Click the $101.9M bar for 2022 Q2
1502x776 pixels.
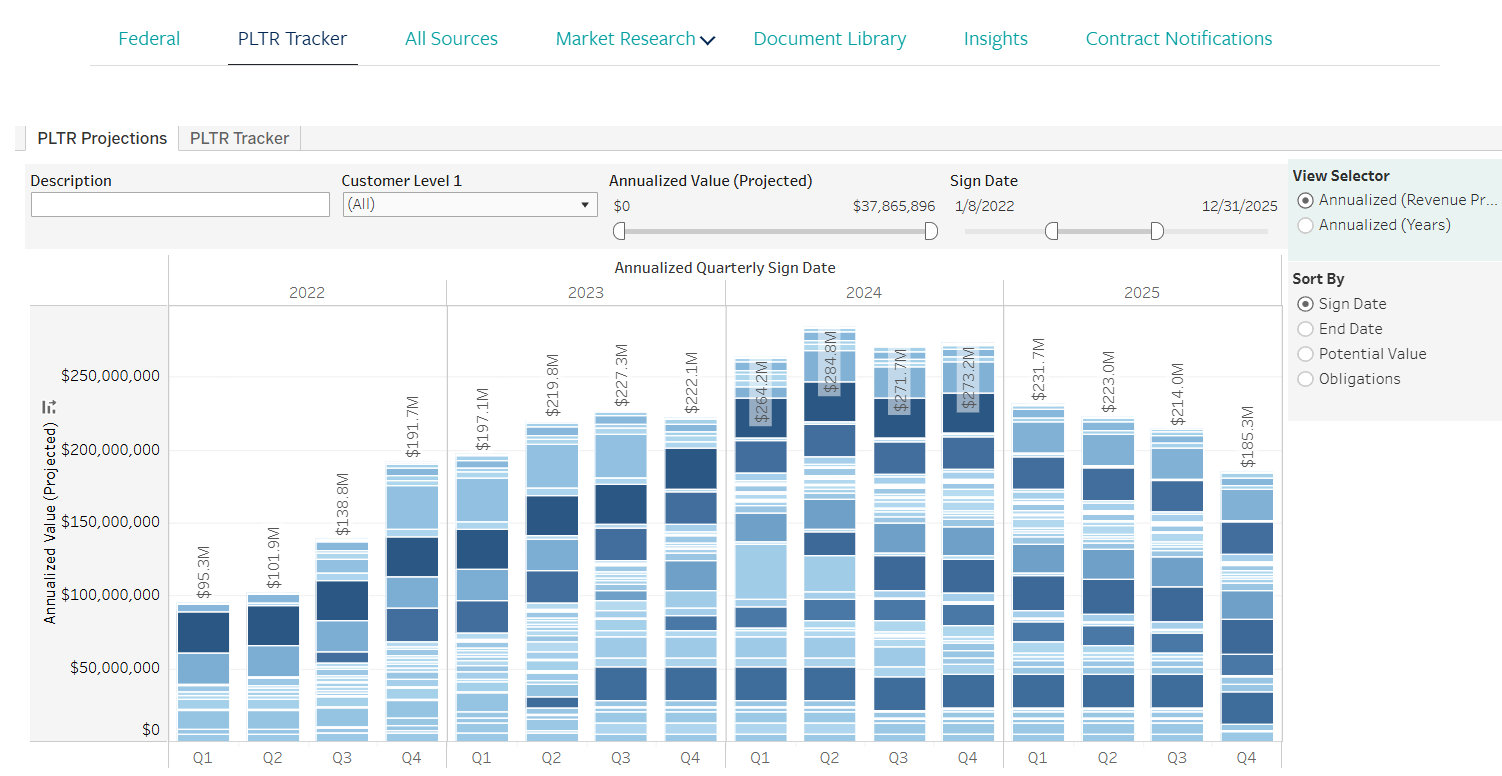(x=273, y=667)
